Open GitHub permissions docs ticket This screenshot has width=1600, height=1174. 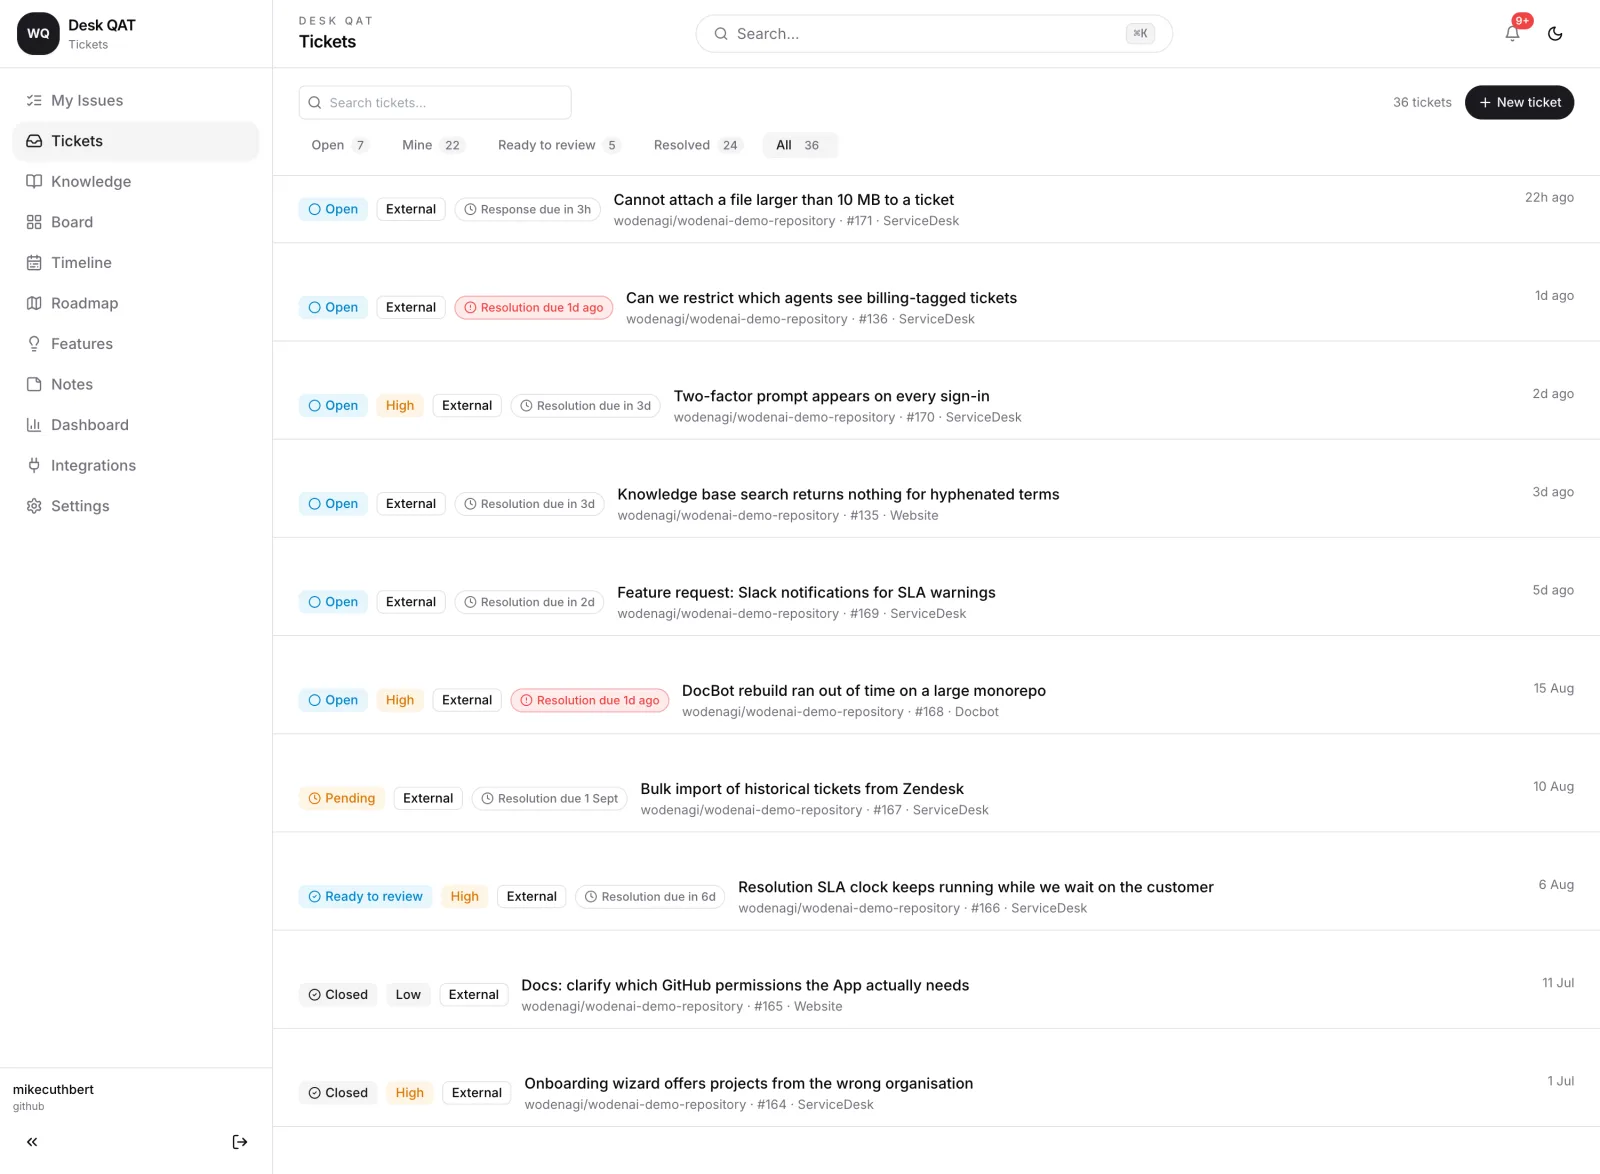pyautogui.click(x=745, y=985)
